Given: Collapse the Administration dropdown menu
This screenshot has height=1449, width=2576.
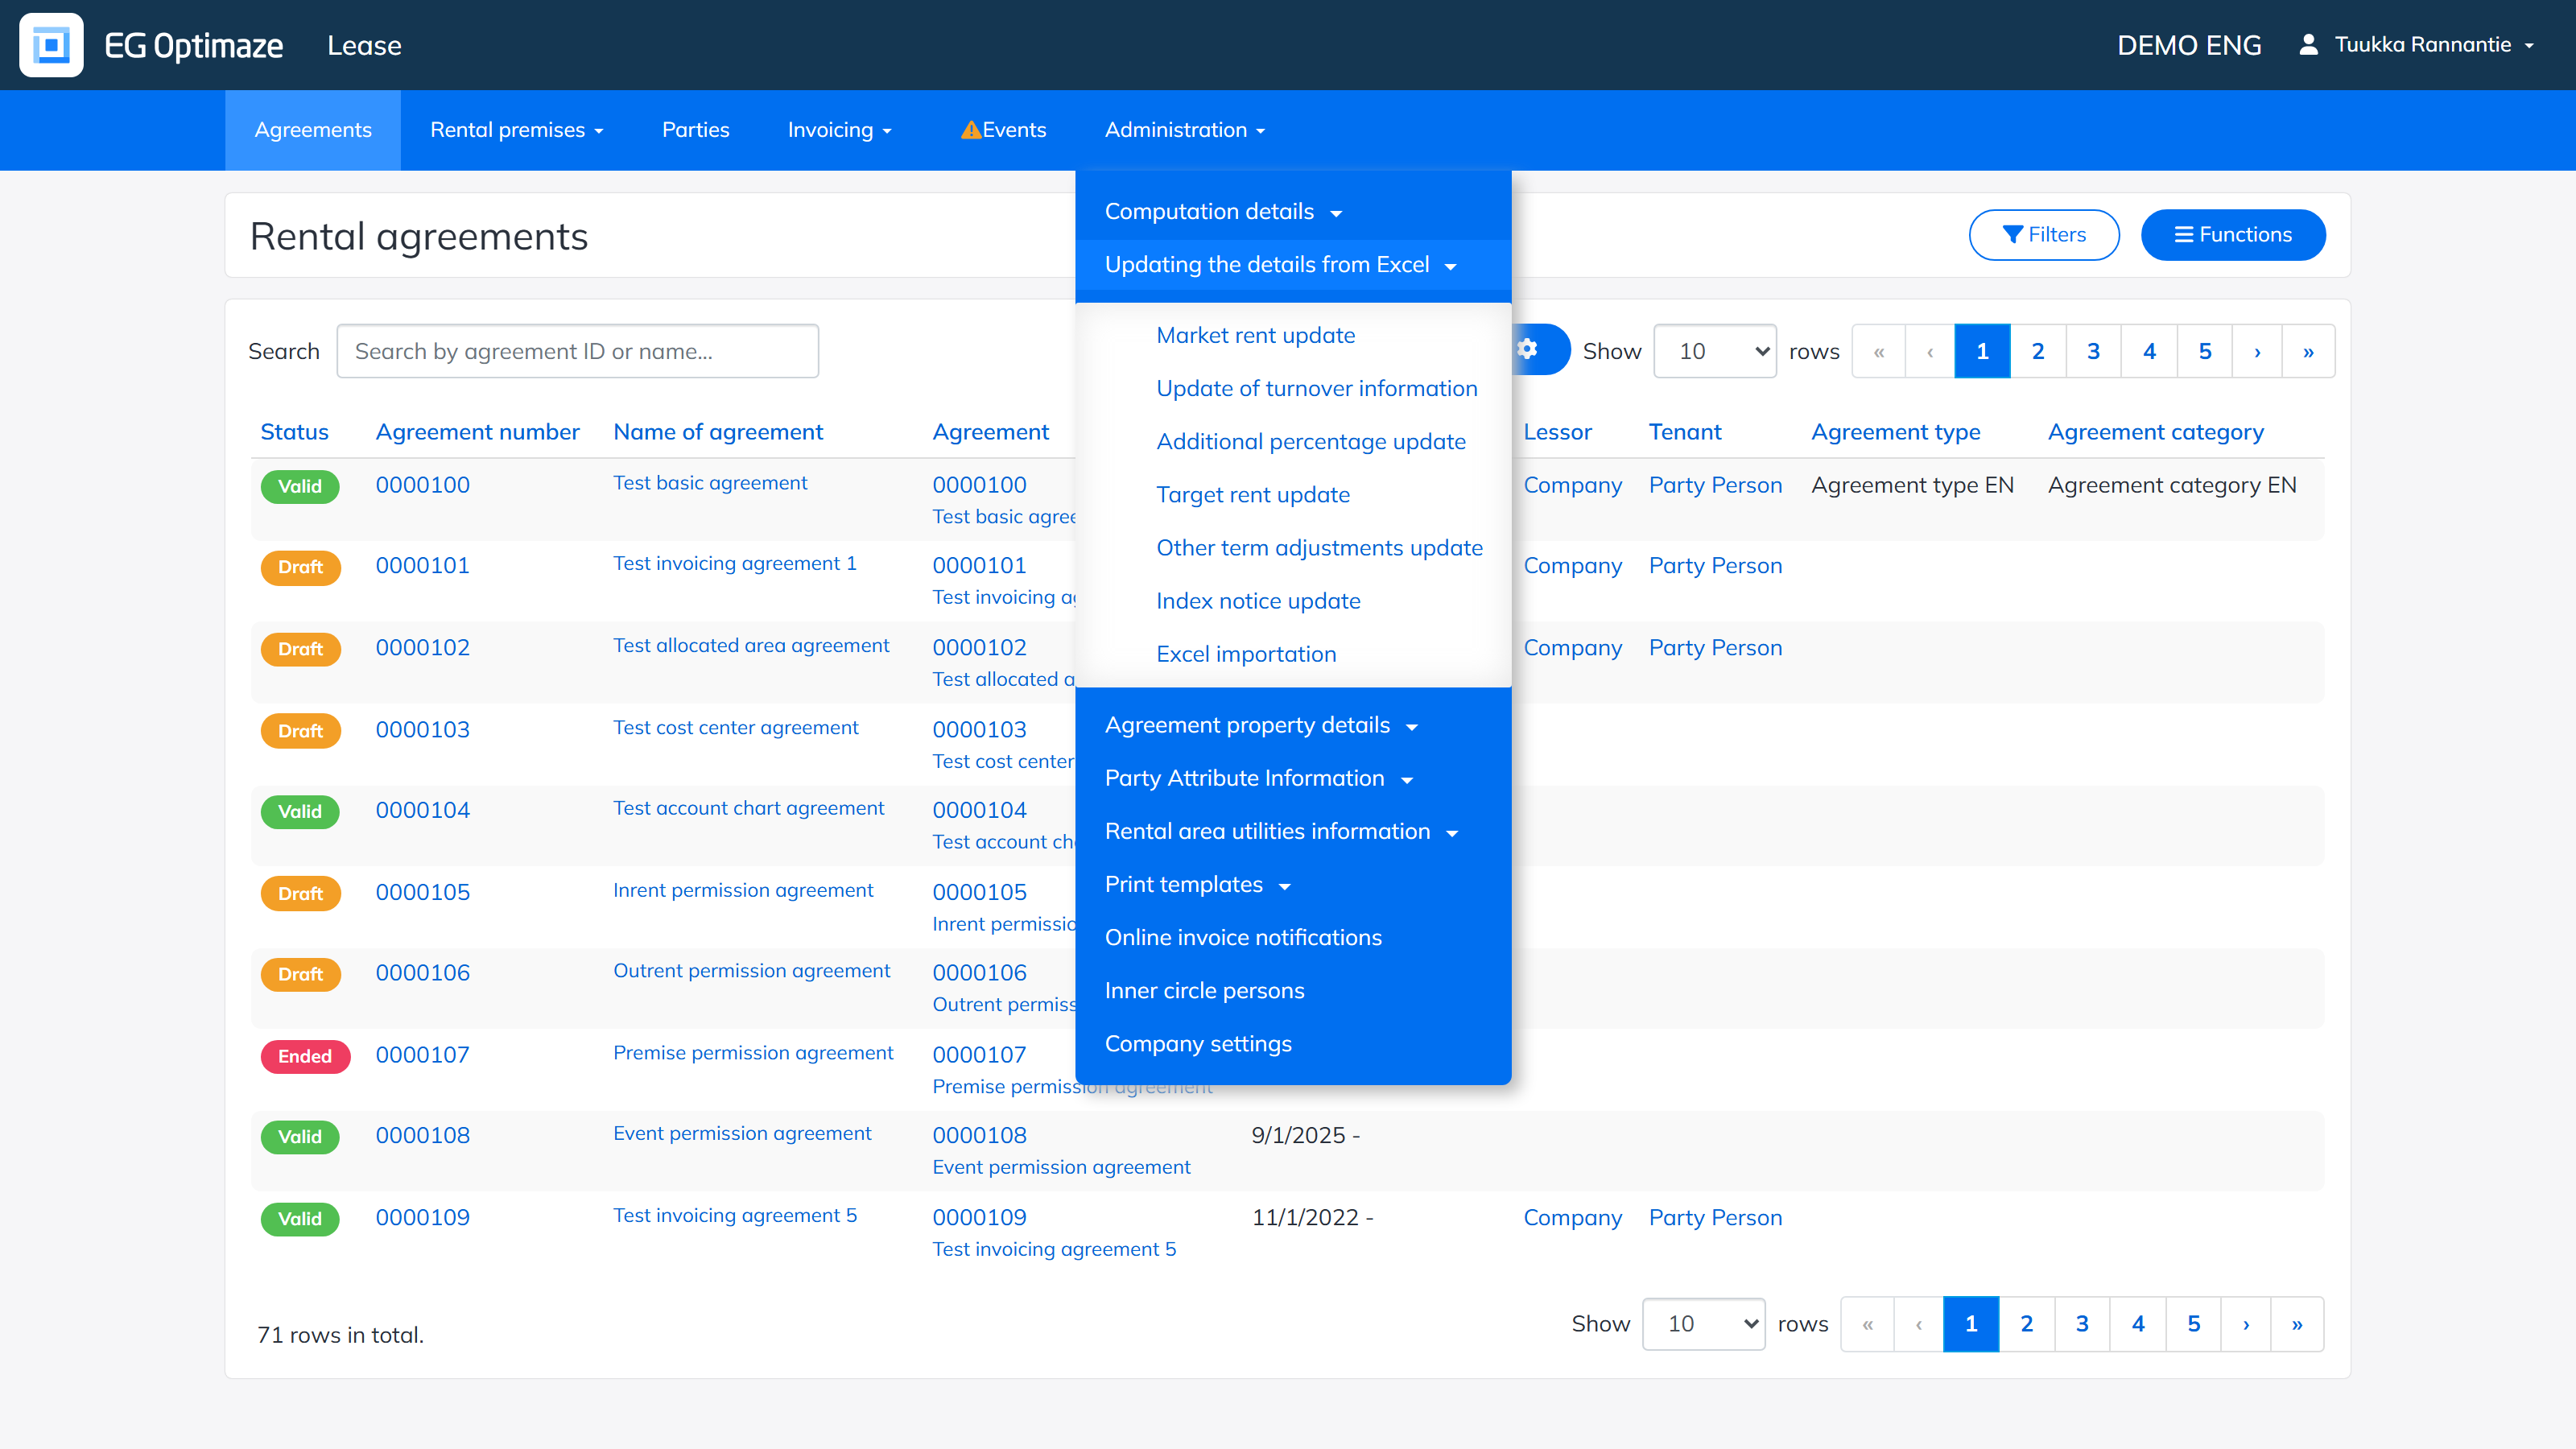Looking at the screenshot, I should (x=1185, y=130).
